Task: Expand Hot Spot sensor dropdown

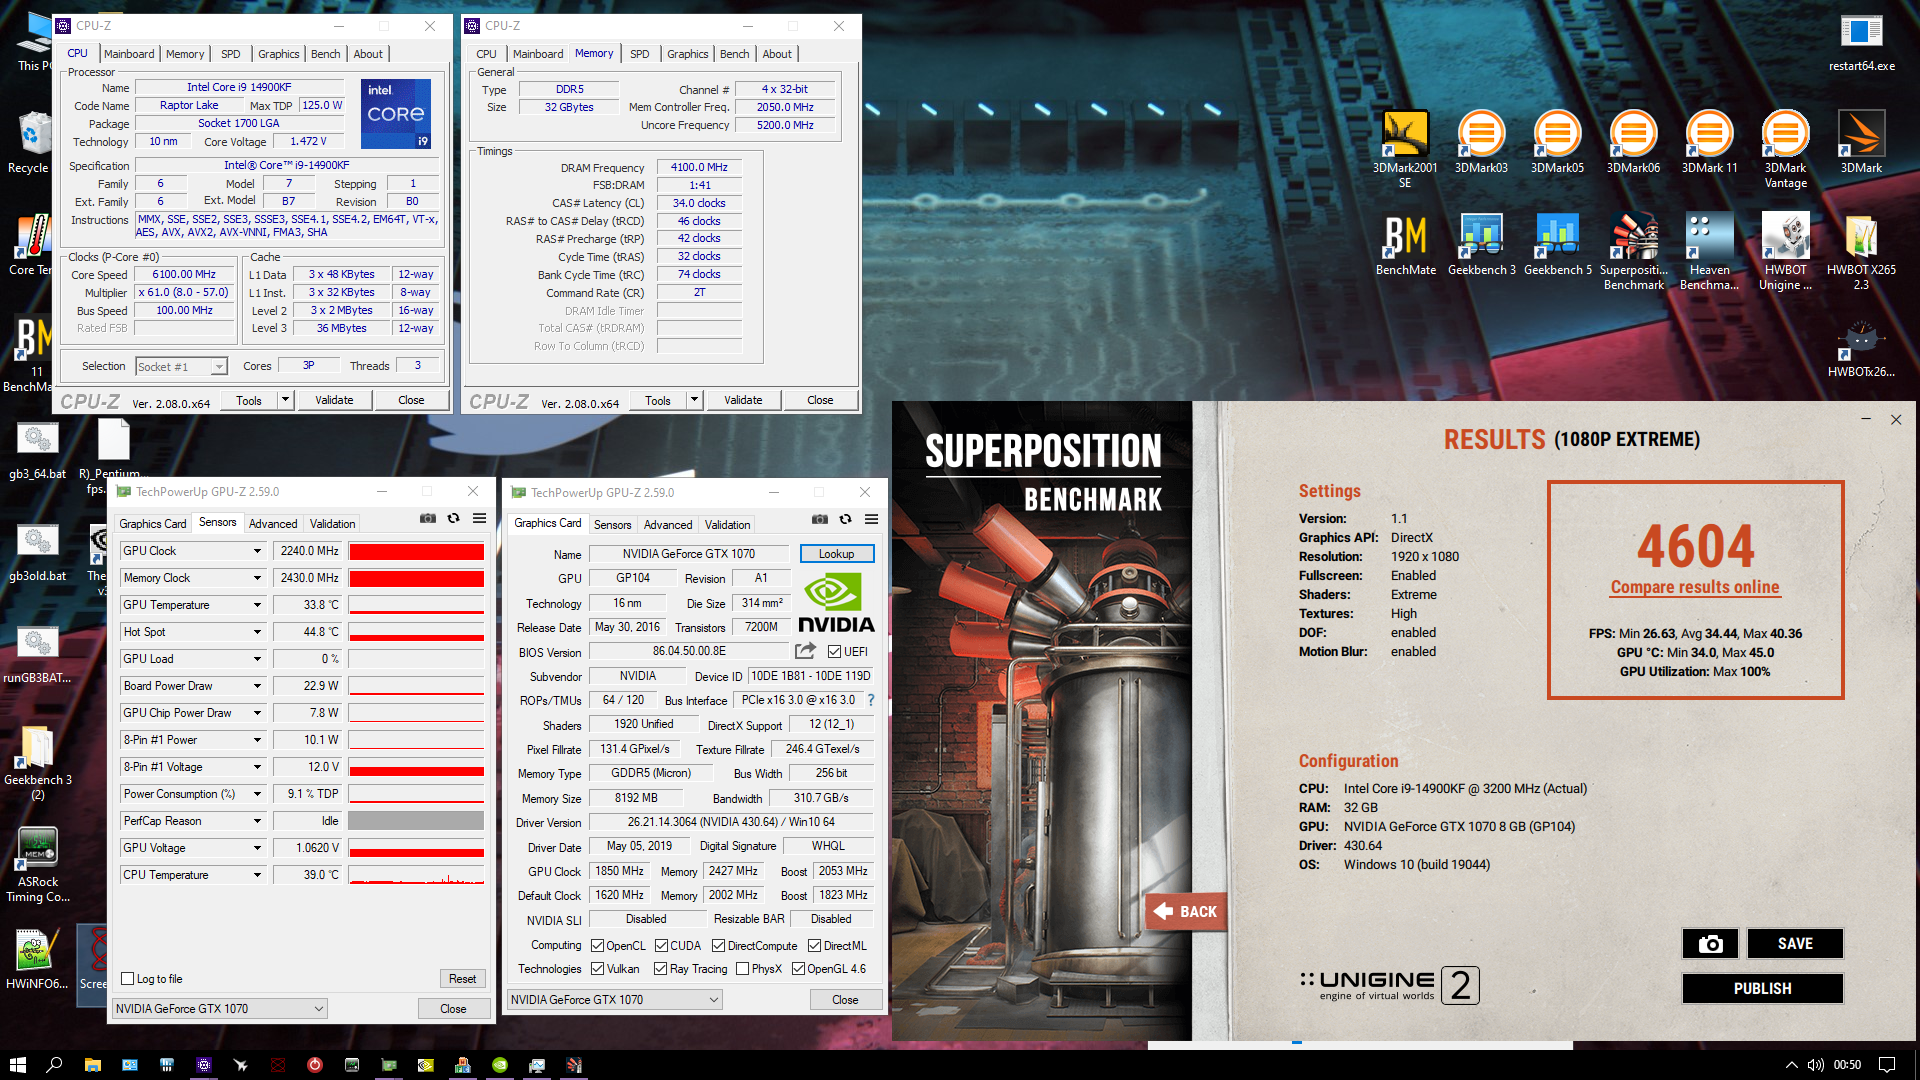Action: 257,632
